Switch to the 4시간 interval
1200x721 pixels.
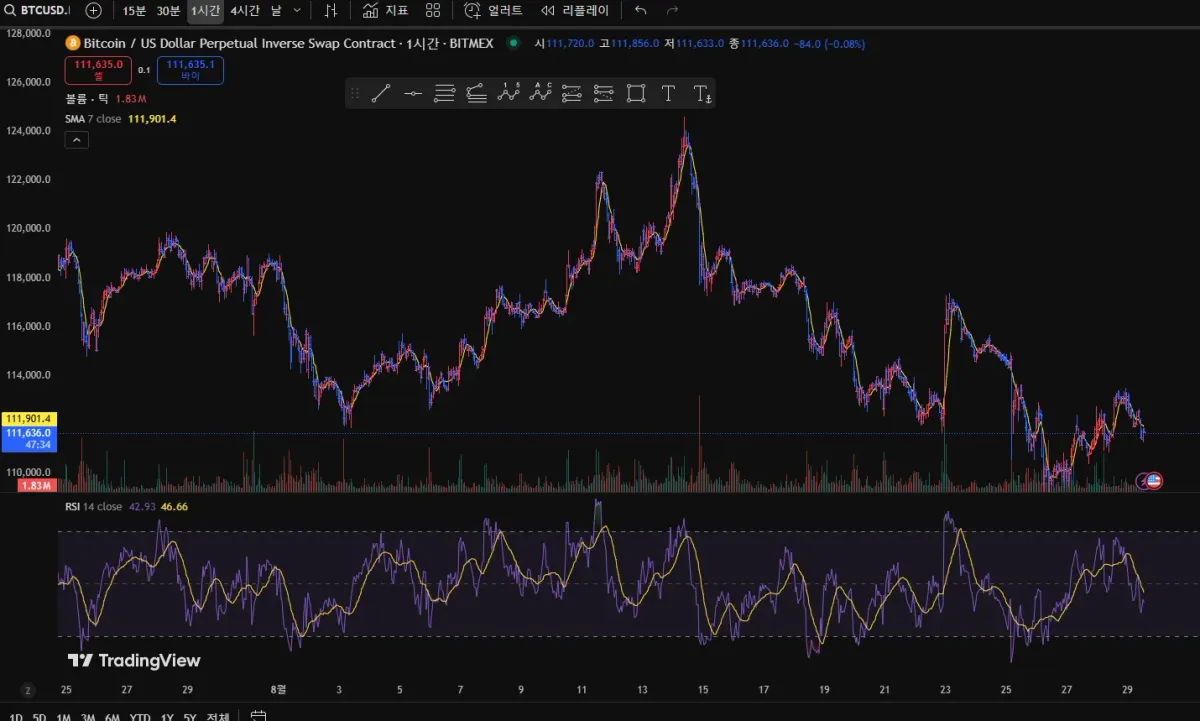pos(244,11)
